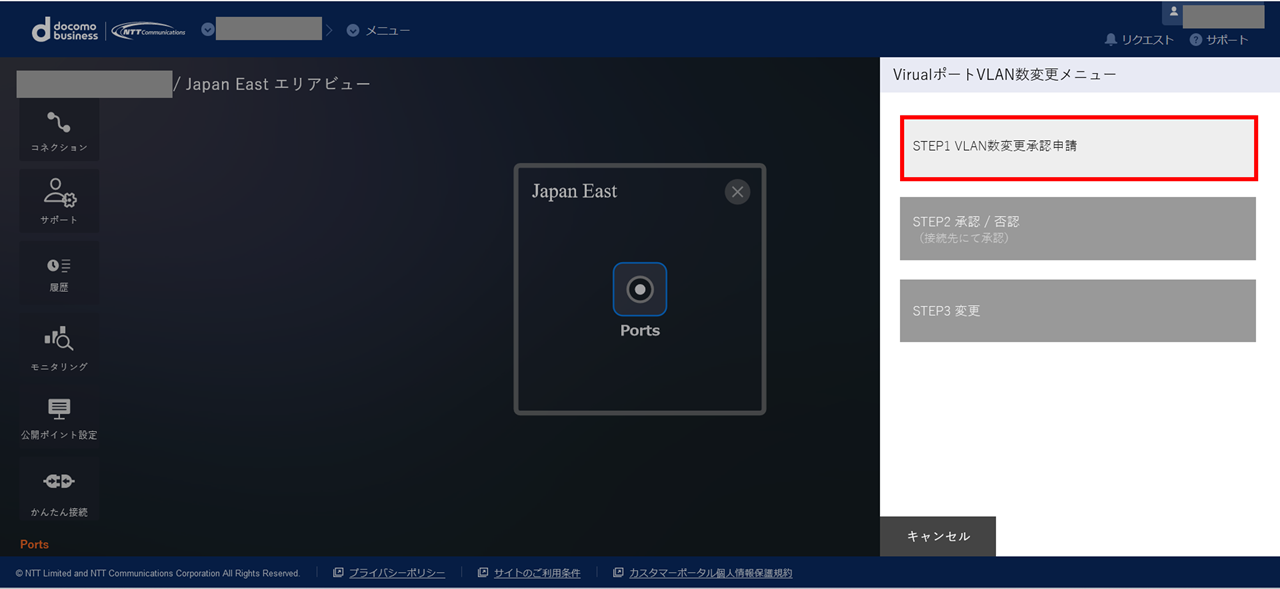The image size is (1280, 589).
Task: Click the NTT Communications logo
Action: click(x=148, y=30)
